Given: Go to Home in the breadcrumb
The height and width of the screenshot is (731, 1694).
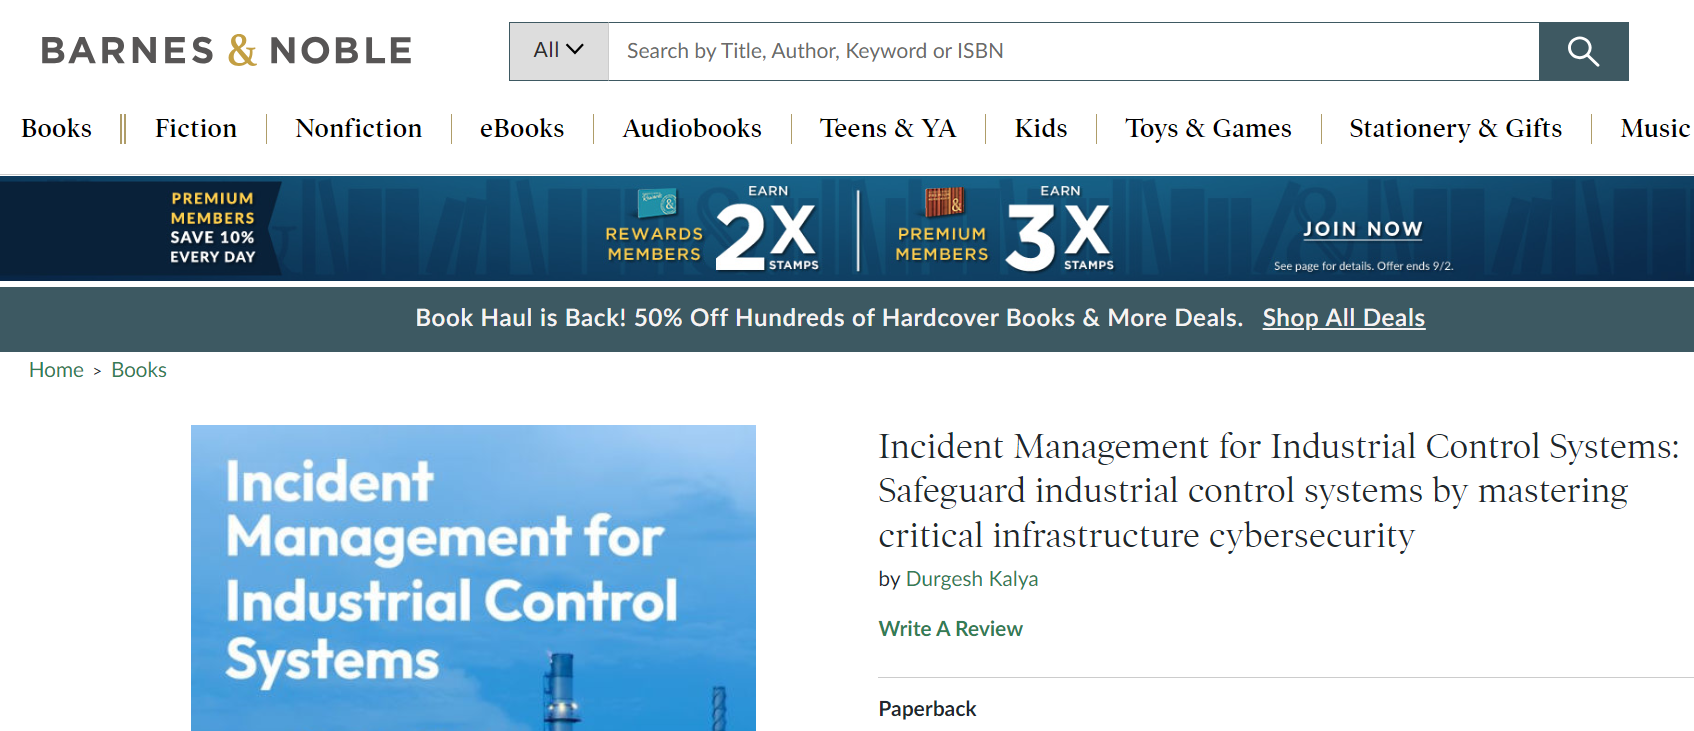Looking at the screenshot, I should 56,370.
